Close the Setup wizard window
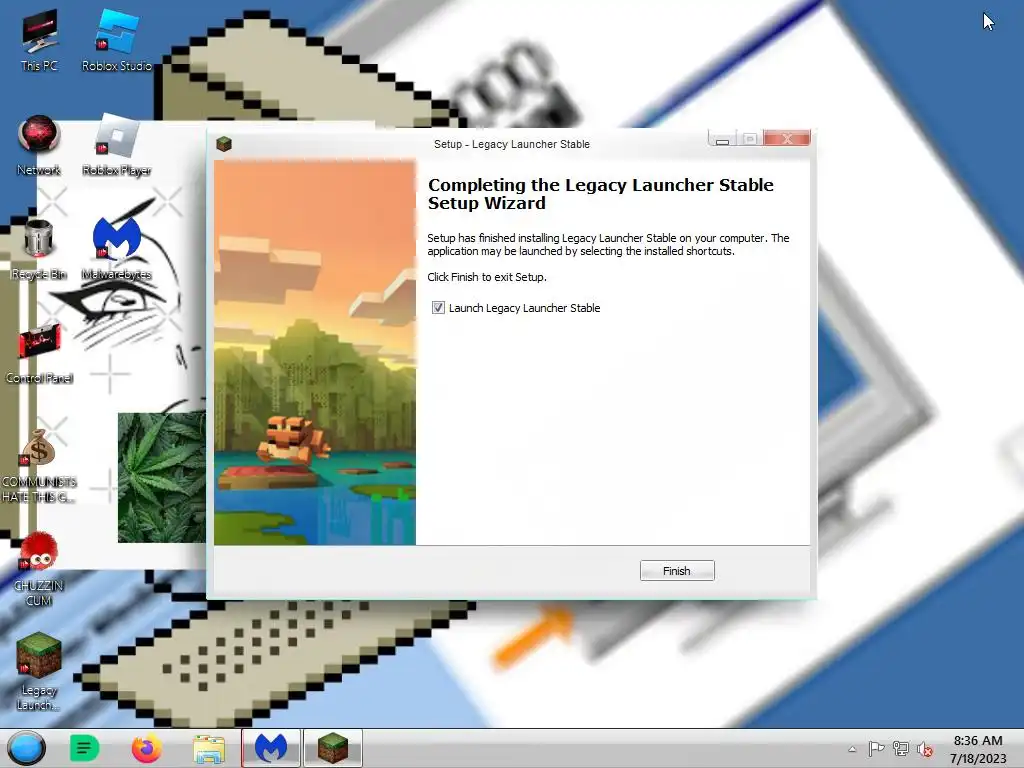This screenshot has width=1024, height=768. (787, 138)
